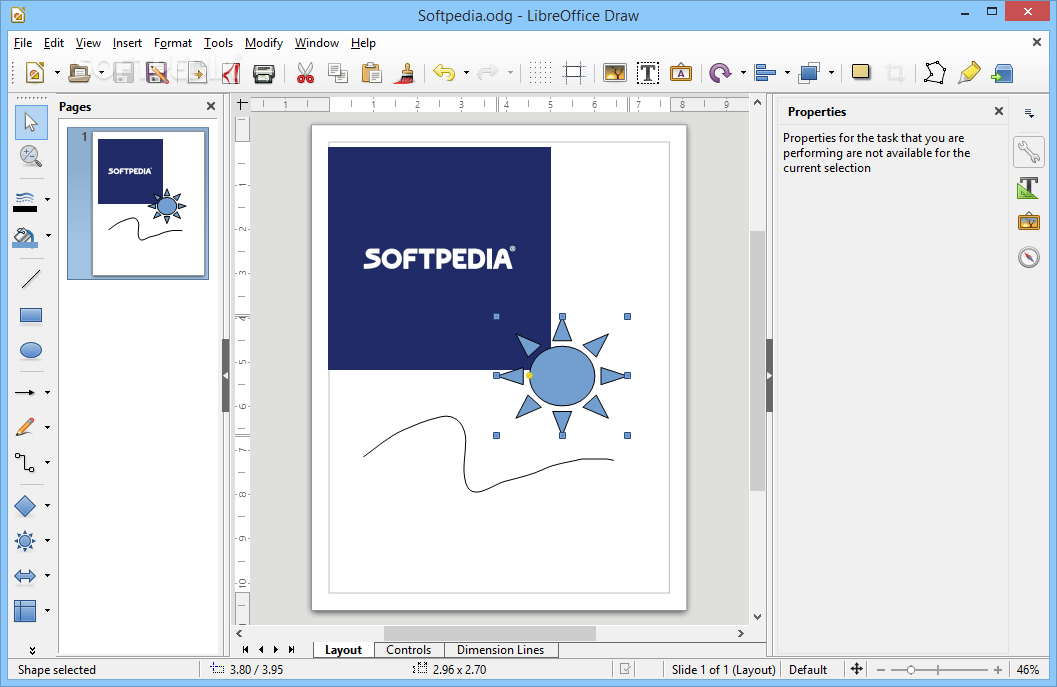Pick the Block Arrows tool

pos(26,576)
